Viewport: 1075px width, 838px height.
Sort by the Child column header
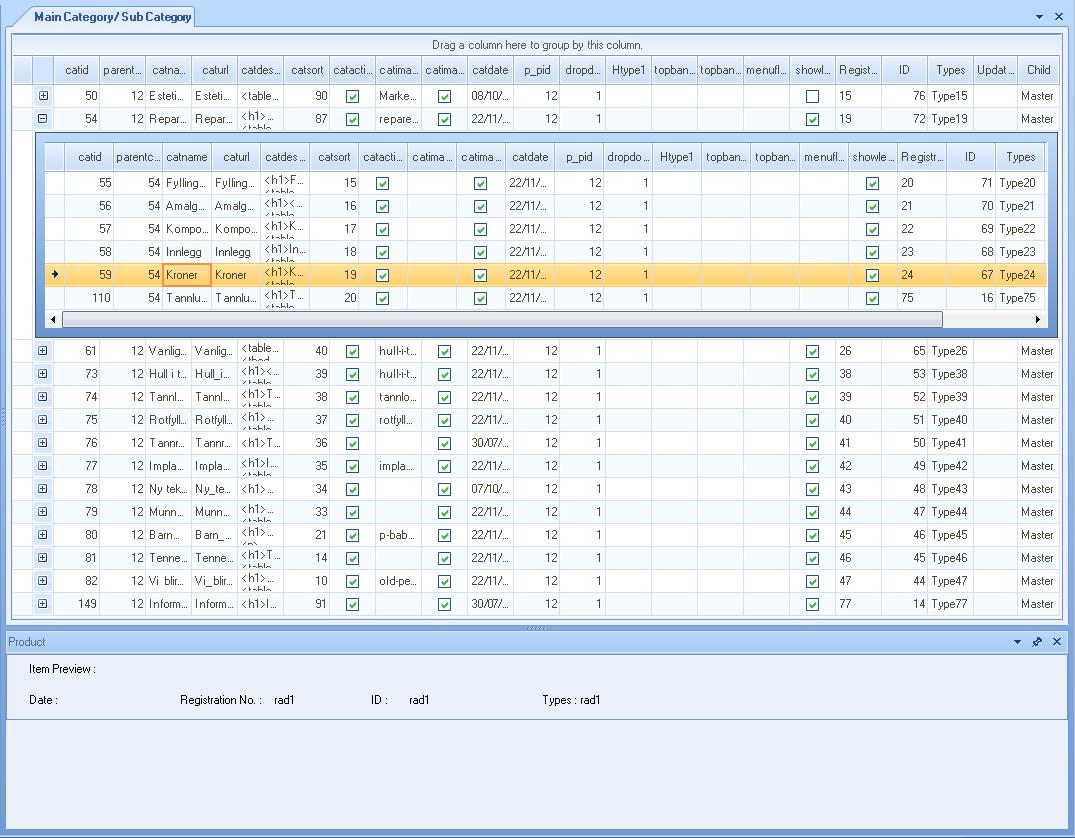1038,70
